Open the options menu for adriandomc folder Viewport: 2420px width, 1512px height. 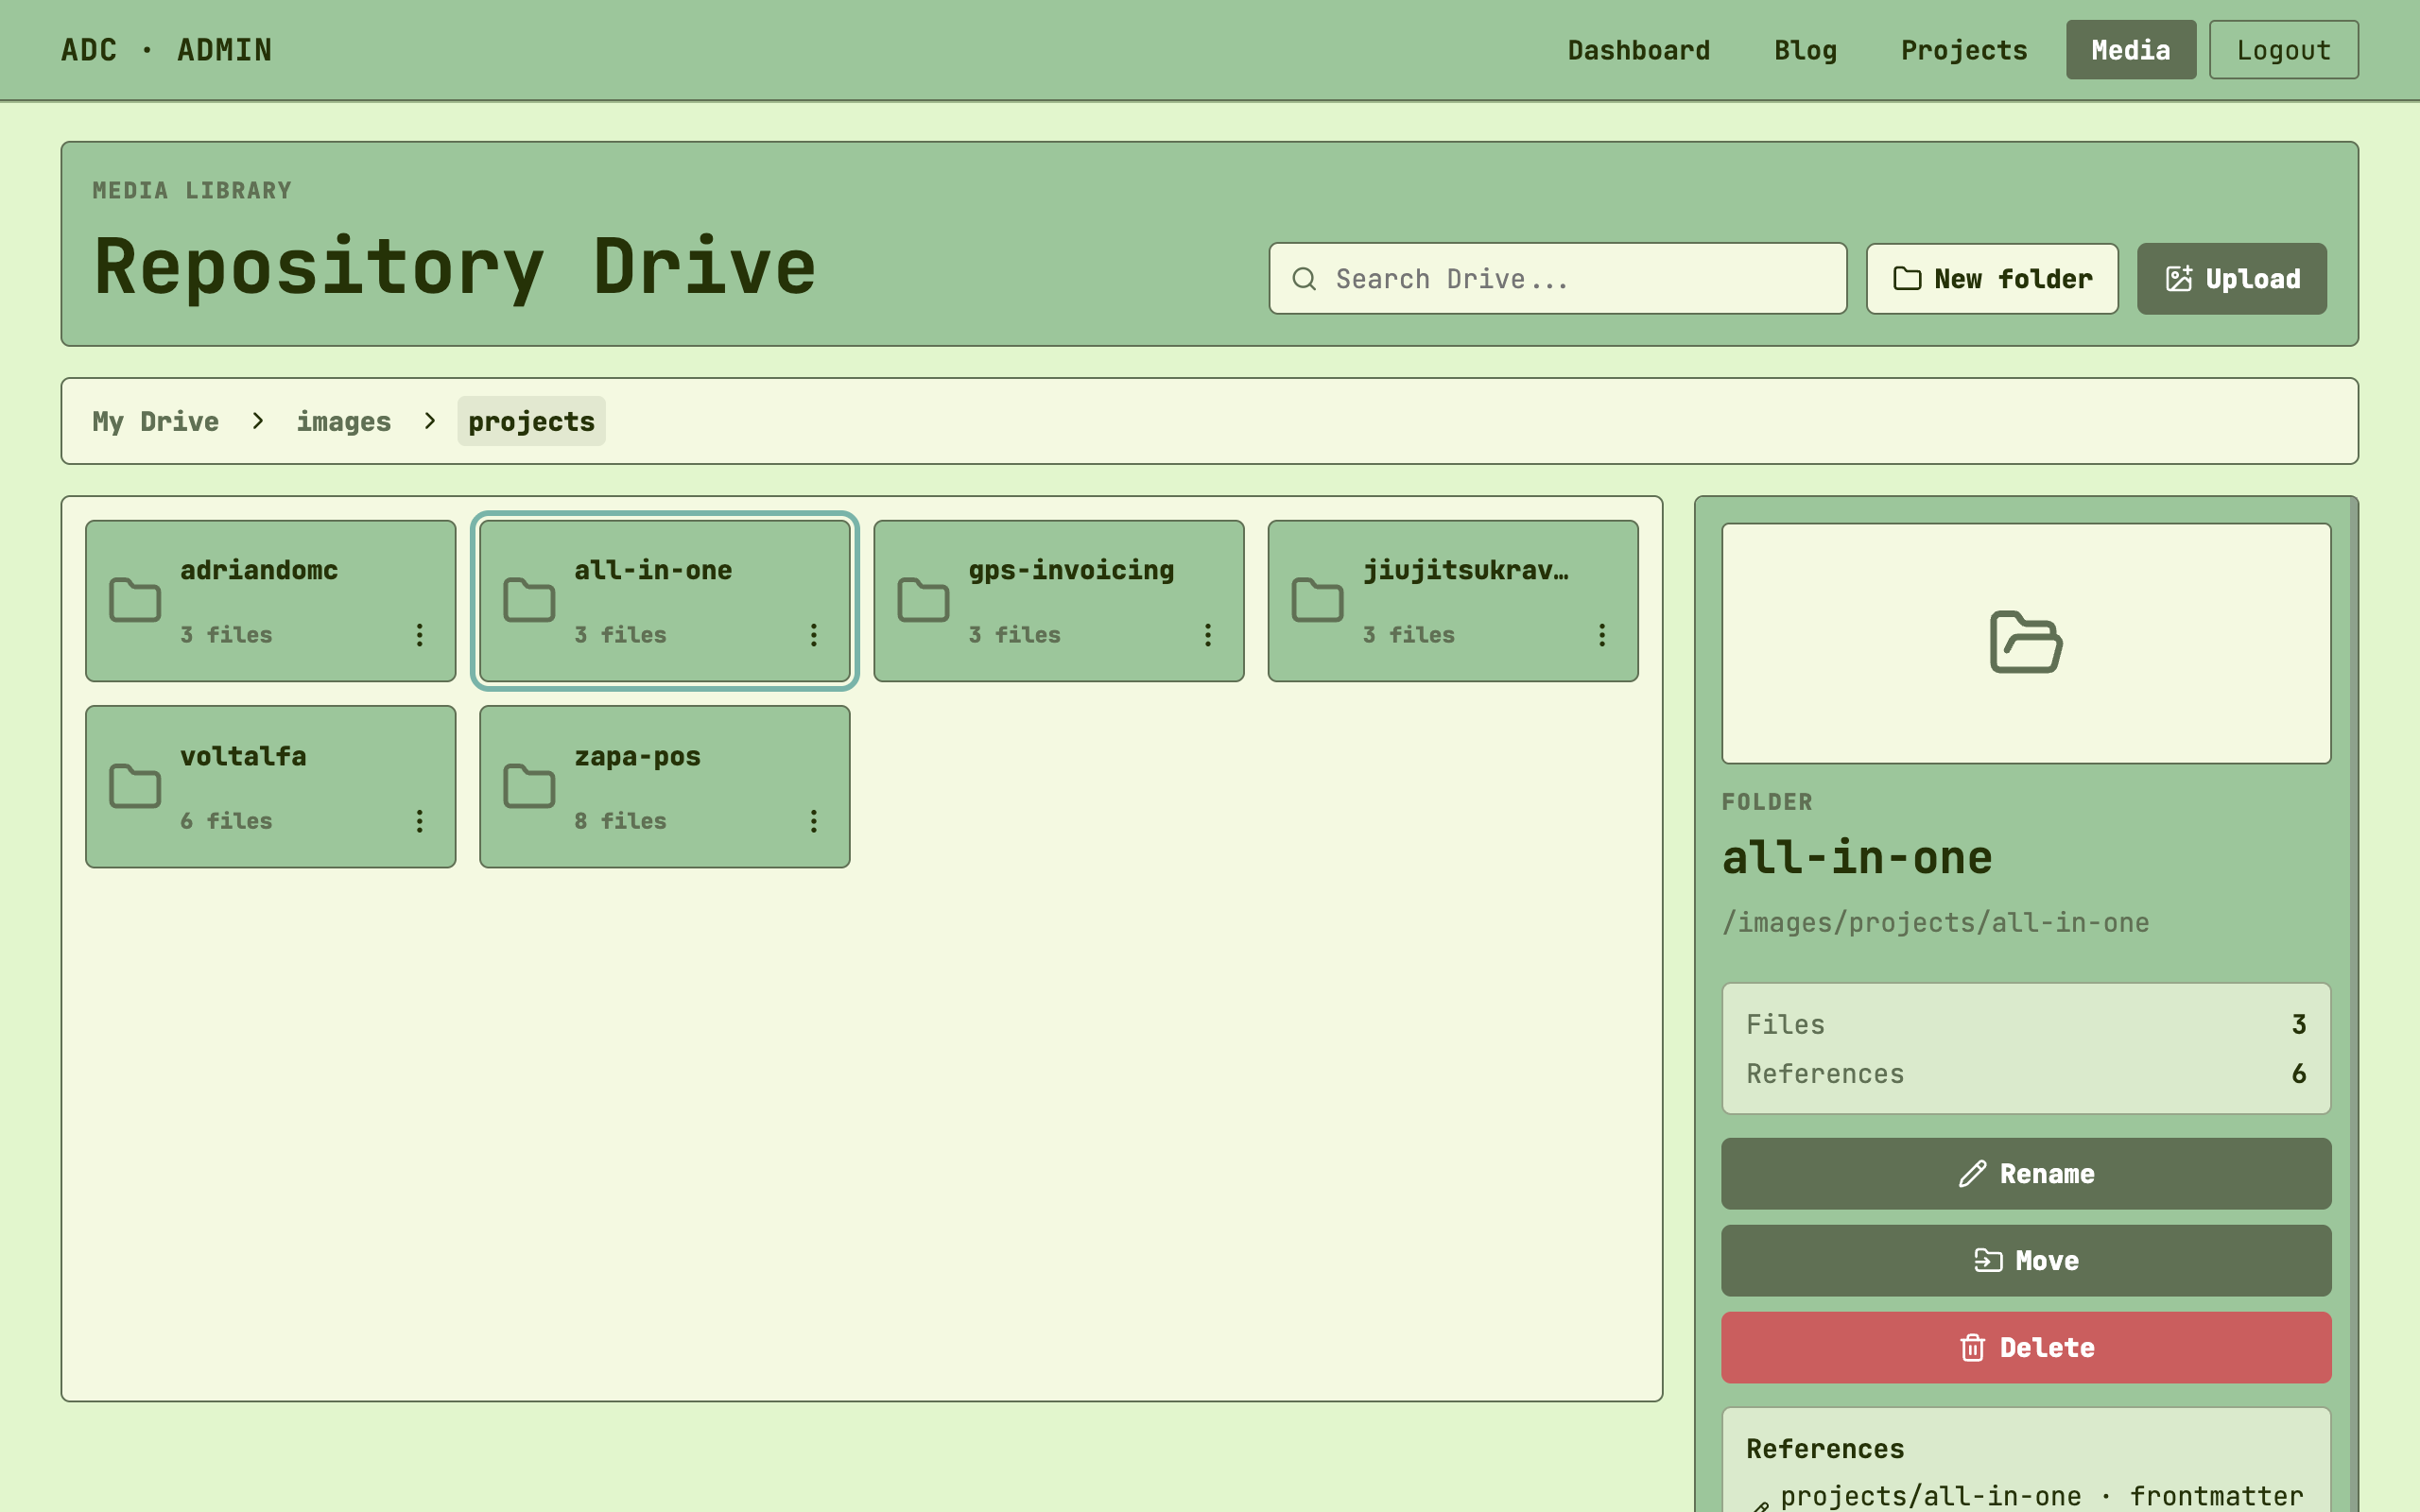(x=420, y=635)
